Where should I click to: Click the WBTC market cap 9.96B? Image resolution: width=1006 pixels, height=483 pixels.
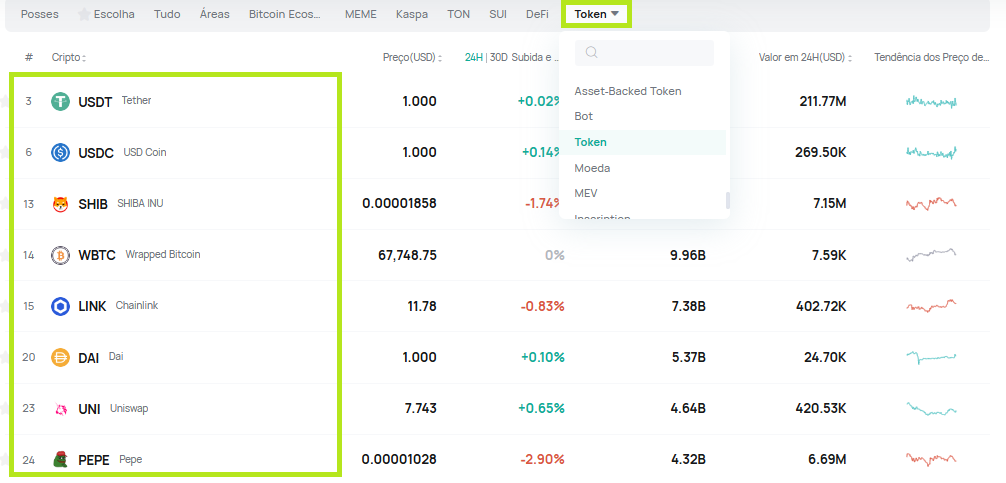pyautogui.click(x=689, y=255)
